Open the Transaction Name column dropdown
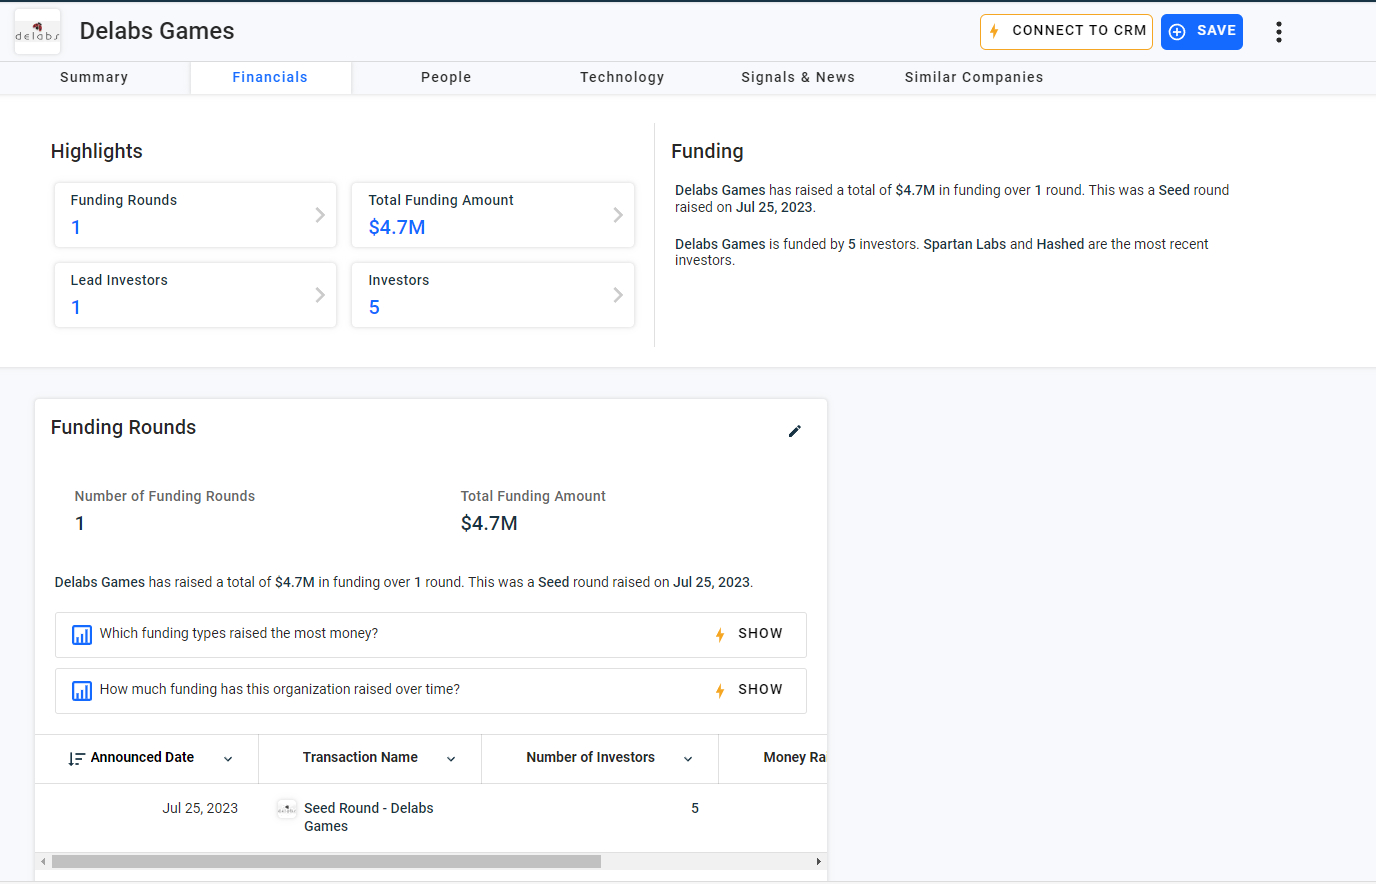Screen dimensions: 1376x884 451,759
